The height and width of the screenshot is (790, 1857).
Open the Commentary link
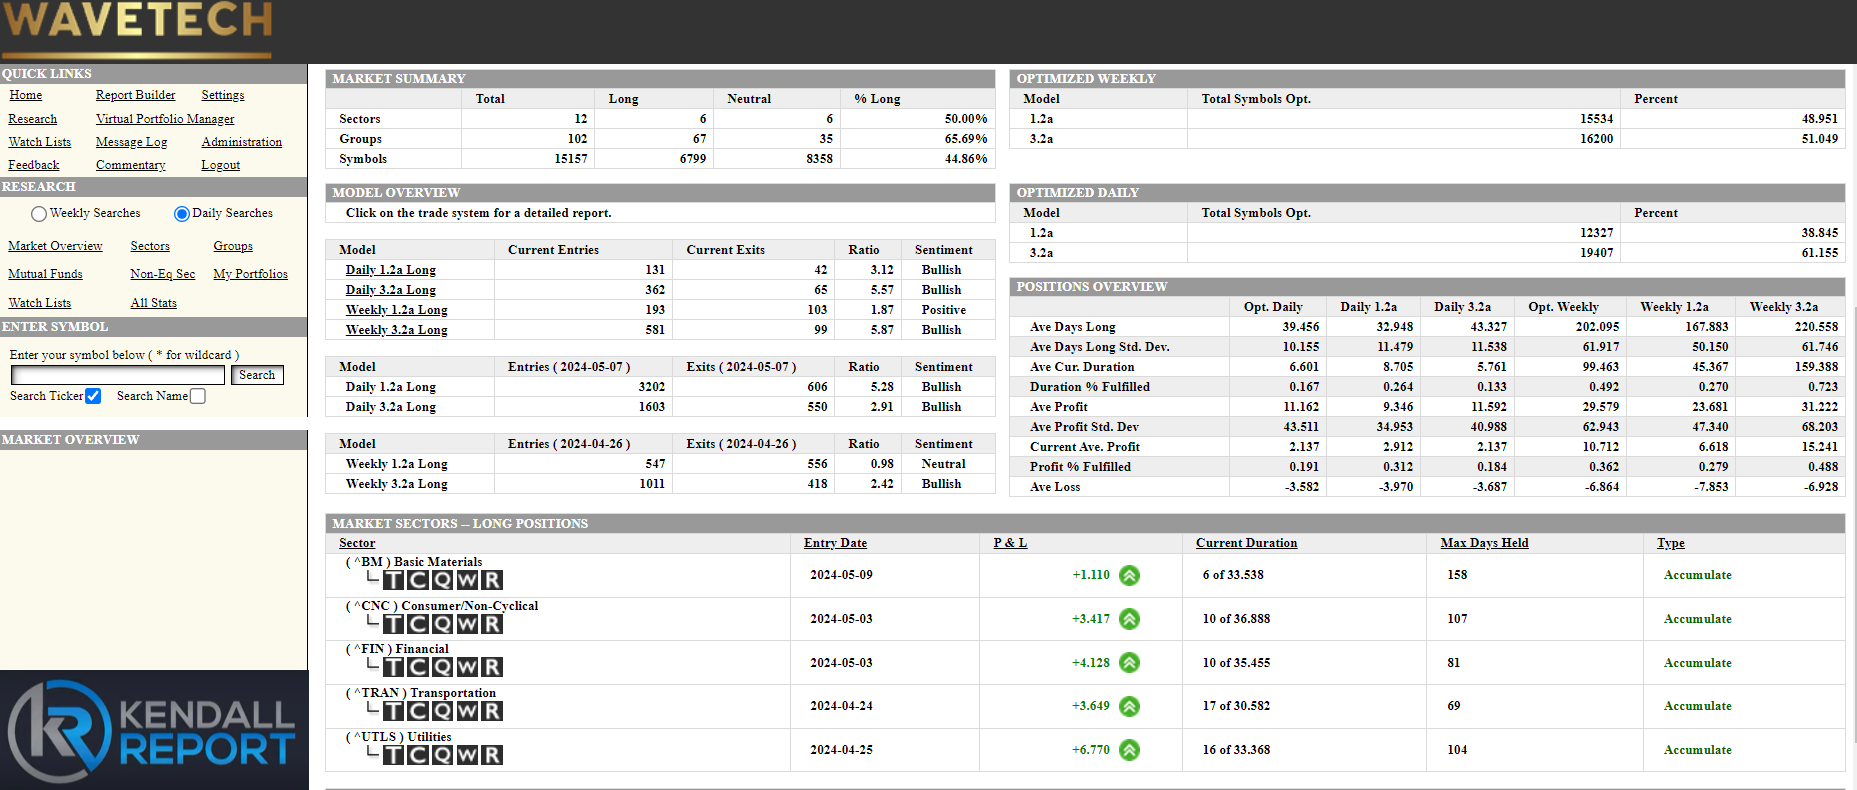click(131, 165)
